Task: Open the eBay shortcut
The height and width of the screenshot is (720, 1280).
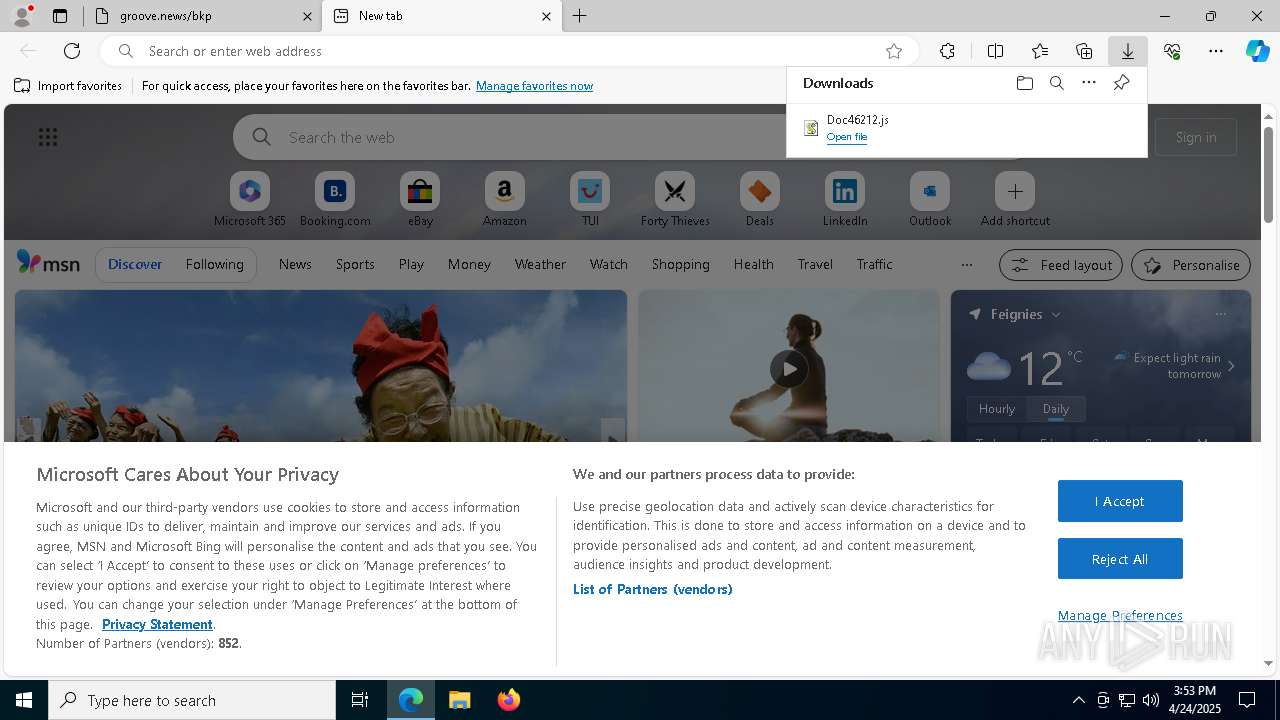Action: tap(420, 200)
